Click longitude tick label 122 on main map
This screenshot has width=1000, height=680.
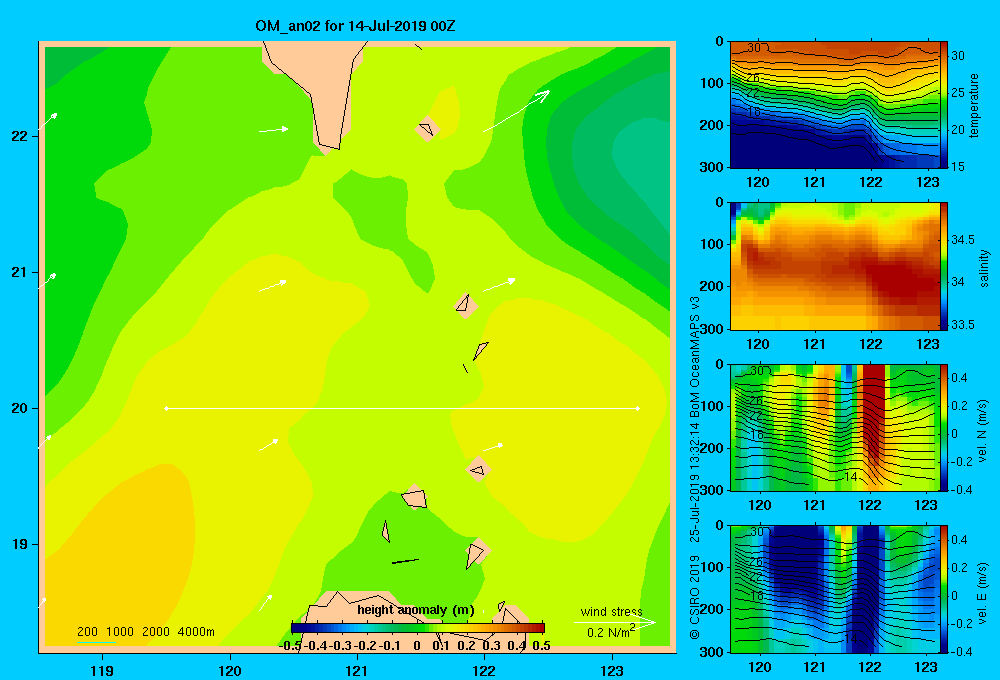click(484, 670)
